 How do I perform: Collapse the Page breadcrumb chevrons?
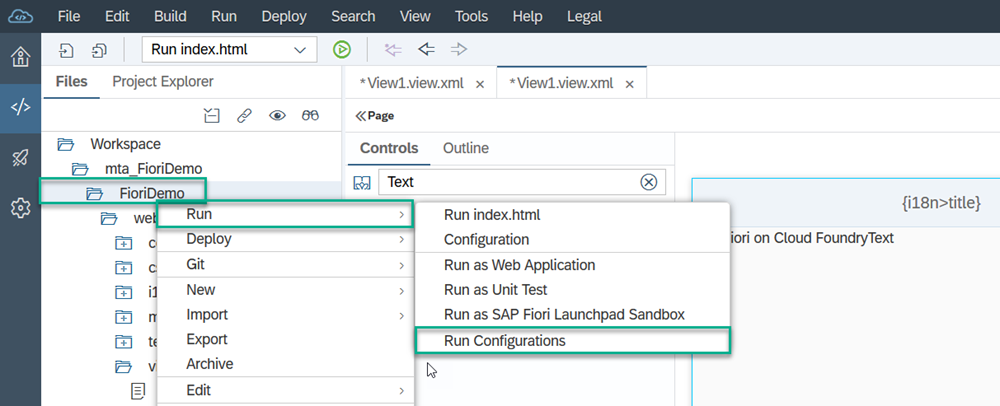pos(361,115)
